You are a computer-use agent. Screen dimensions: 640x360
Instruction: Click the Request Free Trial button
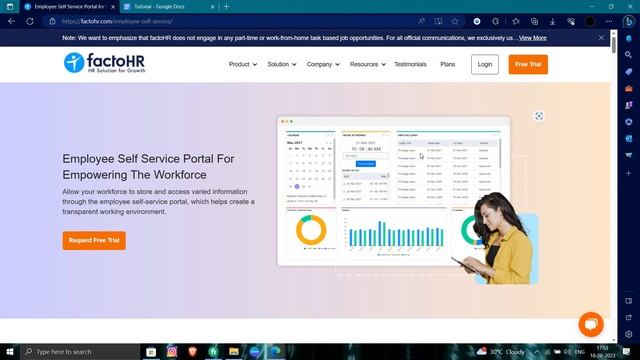pyautogui.click(x=94, y=240)
